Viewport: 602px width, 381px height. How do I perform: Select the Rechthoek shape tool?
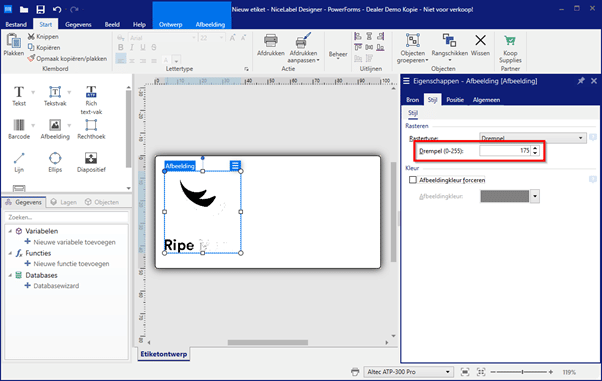[x=91, y=129]
